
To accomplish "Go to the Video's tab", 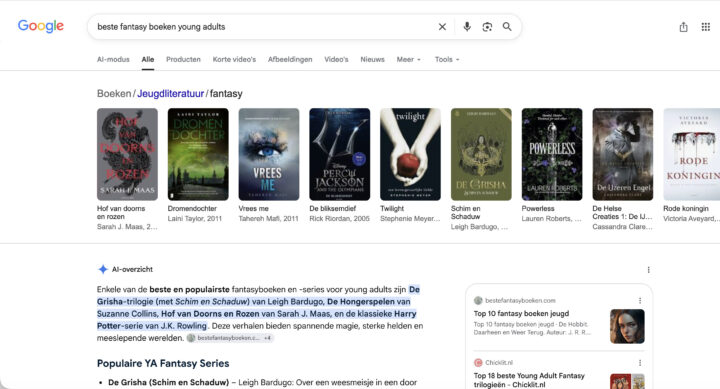I will click(336, 59).
